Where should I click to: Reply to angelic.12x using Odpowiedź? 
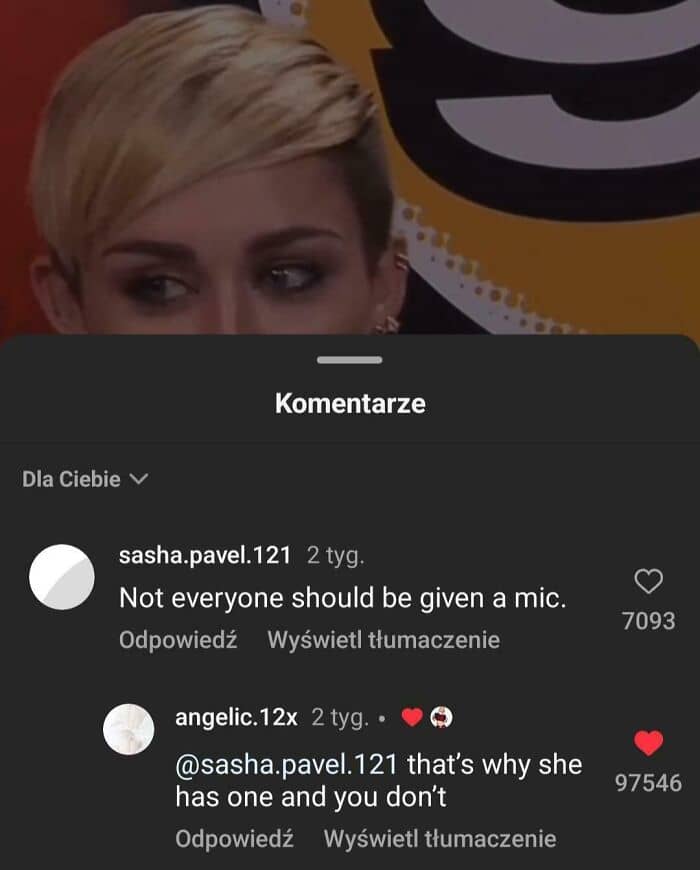(234, 838)
